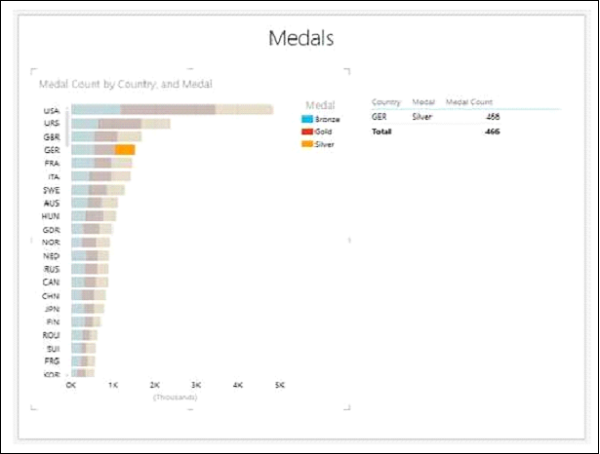Click the Medals report title
Image resolution: width=600 pixels, height=454 pixels.
(x=301, y=38)
